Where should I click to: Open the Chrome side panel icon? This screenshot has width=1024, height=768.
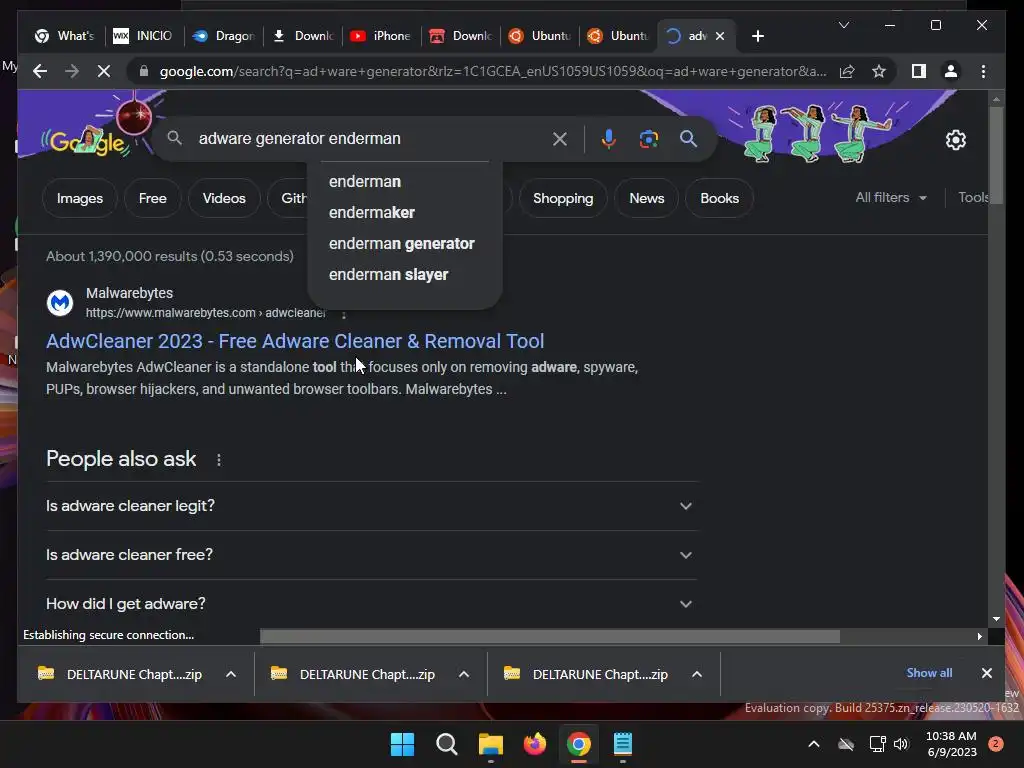919,71
